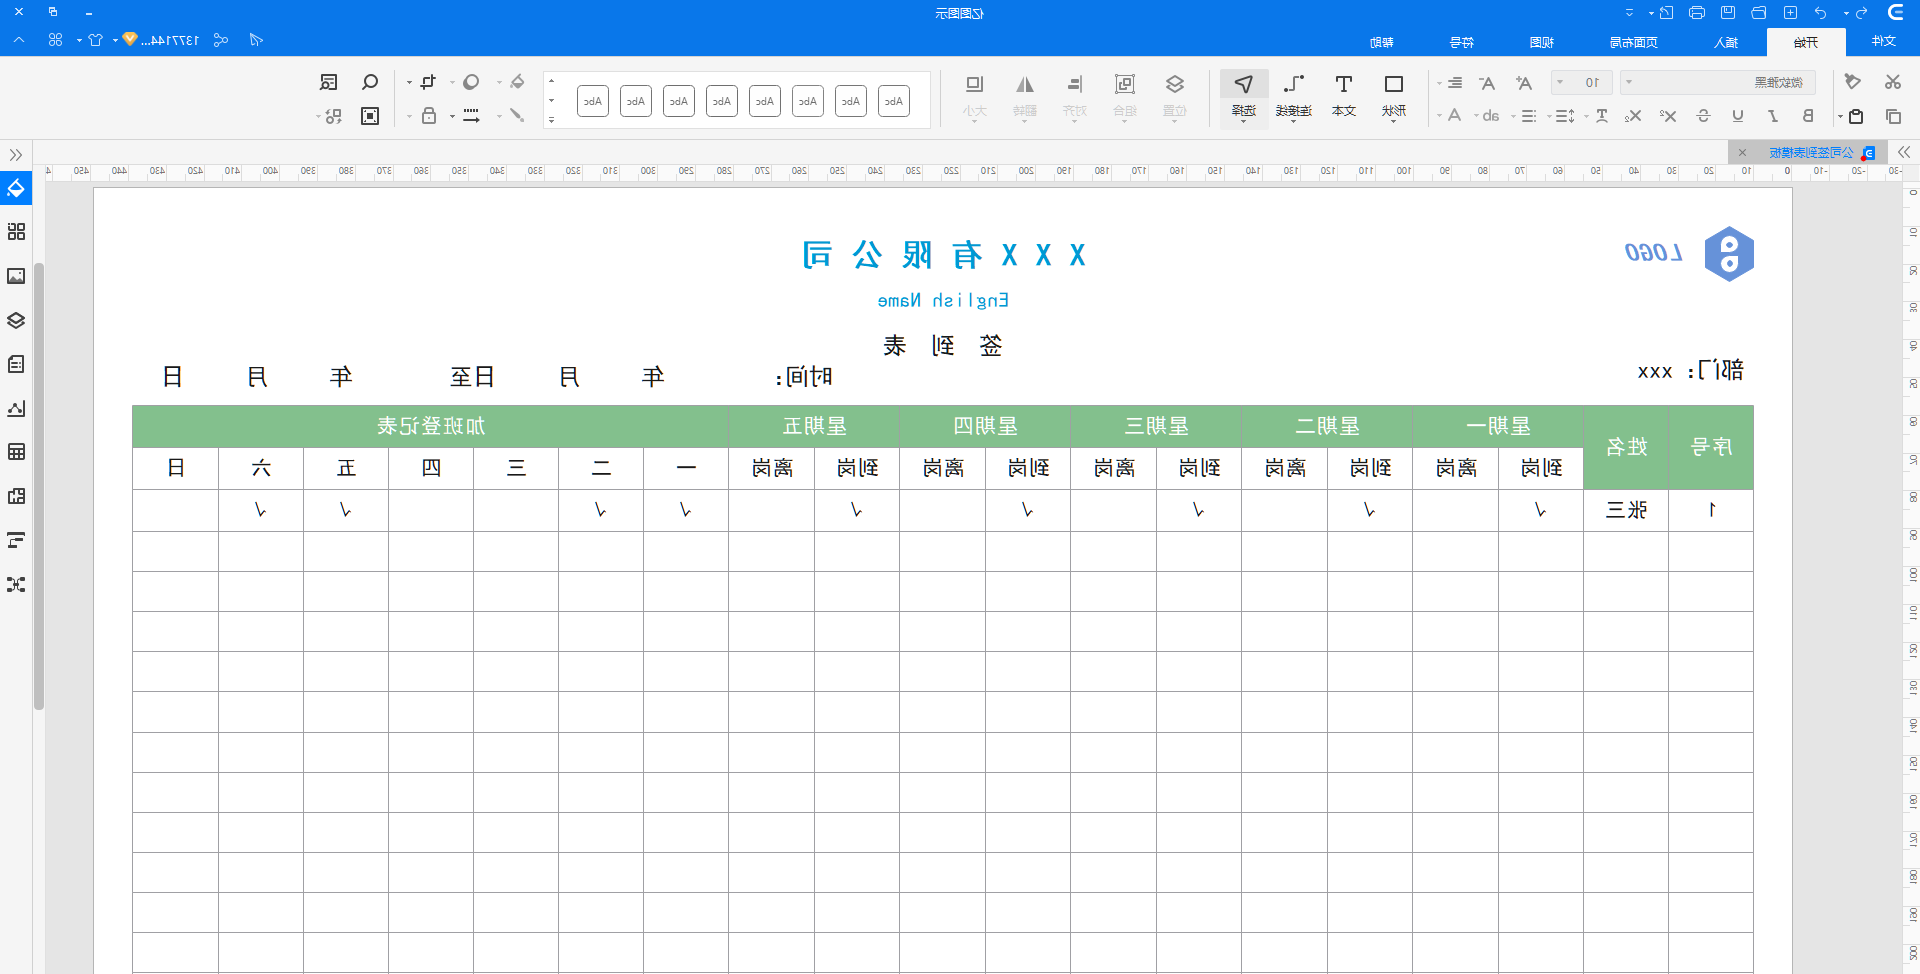This screenshot has width=1920, height=974.
Task: Switch to the View (视图) tab
Action: (1542, 42)
